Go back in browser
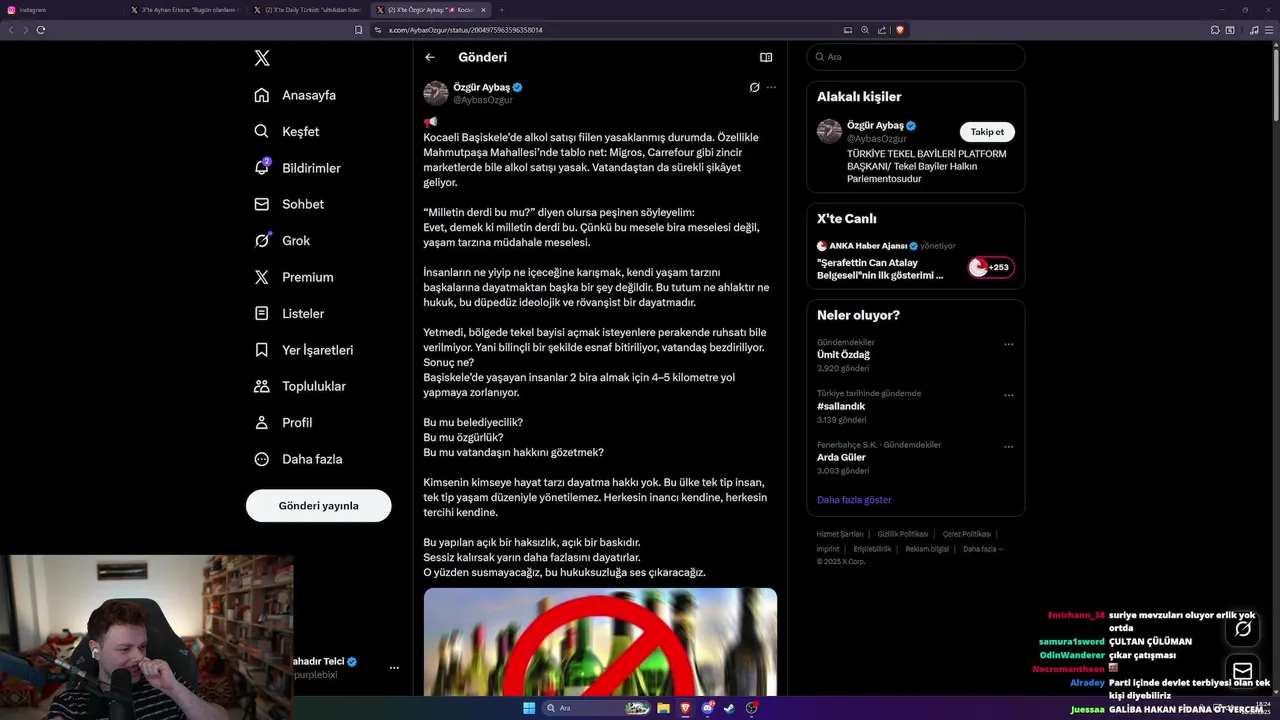The height and width of the screenshot is (720, 1280). pyautogui.click(x=11, y=30)
